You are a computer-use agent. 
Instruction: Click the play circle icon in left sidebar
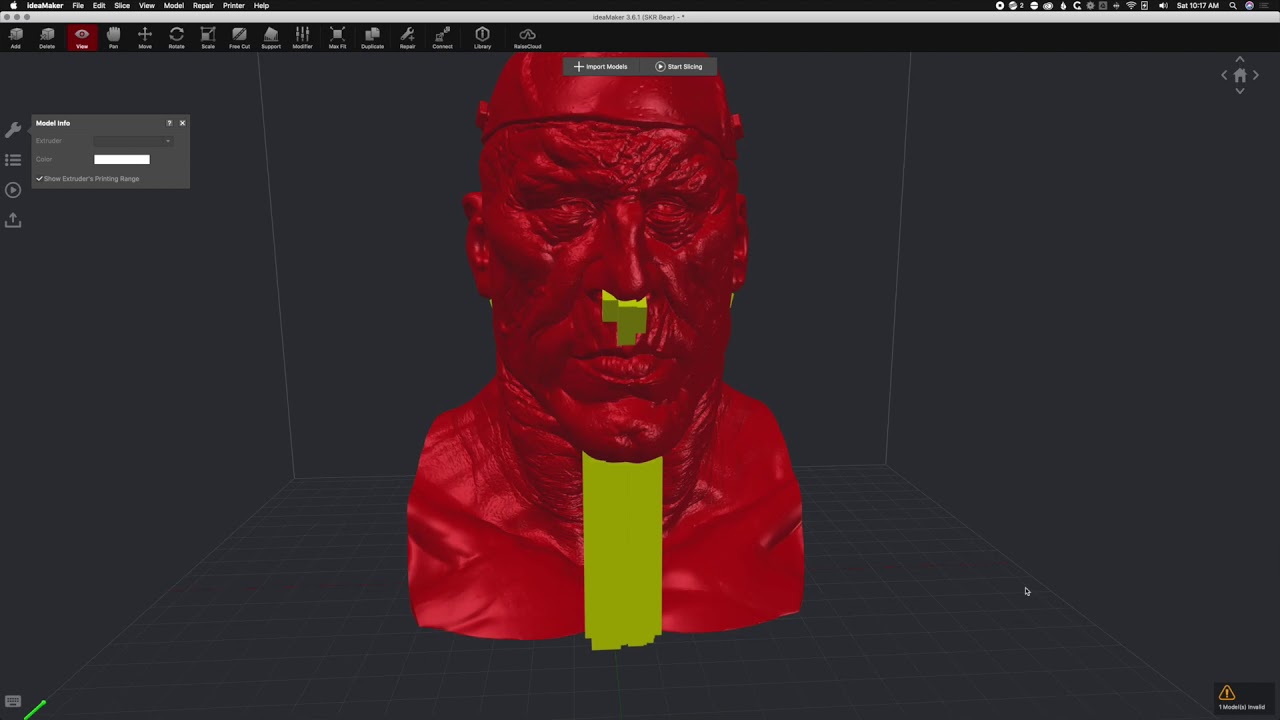pyautogui.click(x=13, y=190)
